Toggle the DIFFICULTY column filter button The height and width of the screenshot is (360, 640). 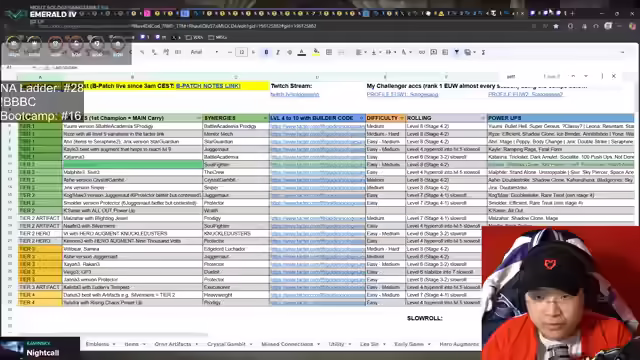point(402,118)
